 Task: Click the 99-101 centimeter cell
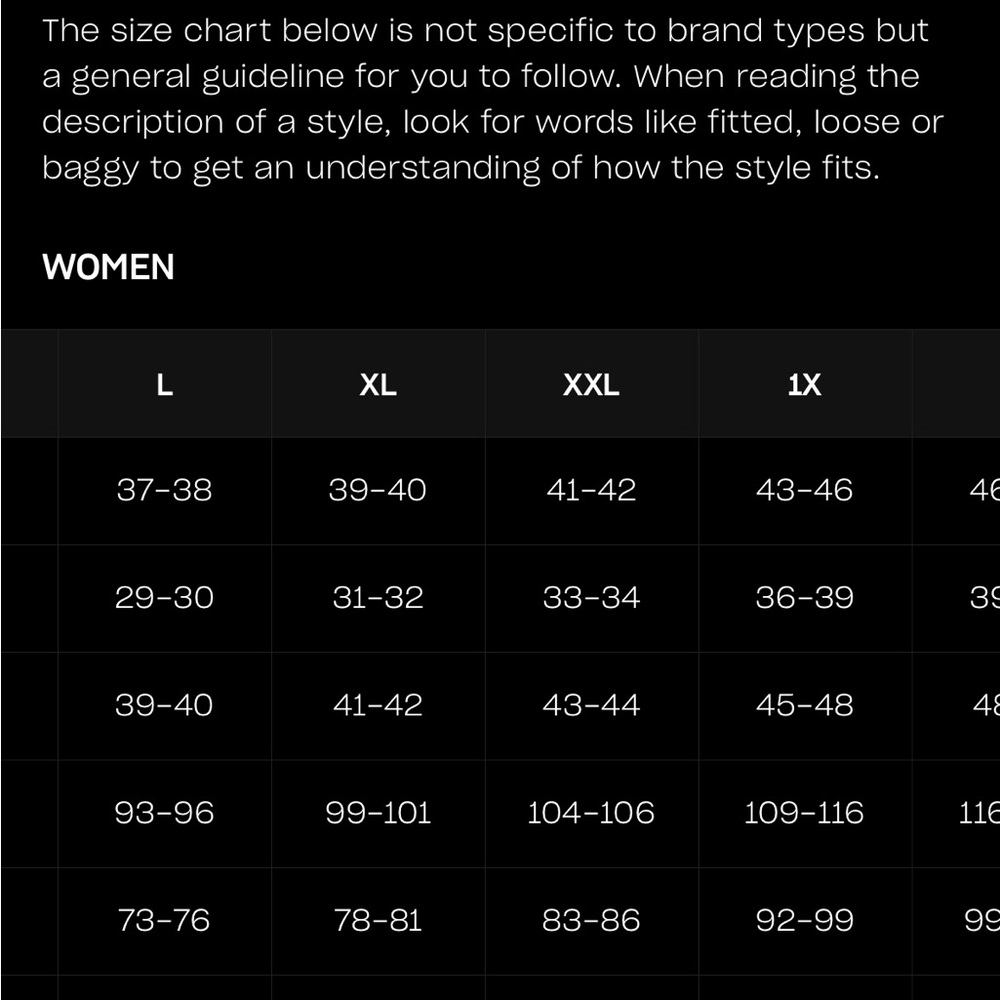pos(378,813)
